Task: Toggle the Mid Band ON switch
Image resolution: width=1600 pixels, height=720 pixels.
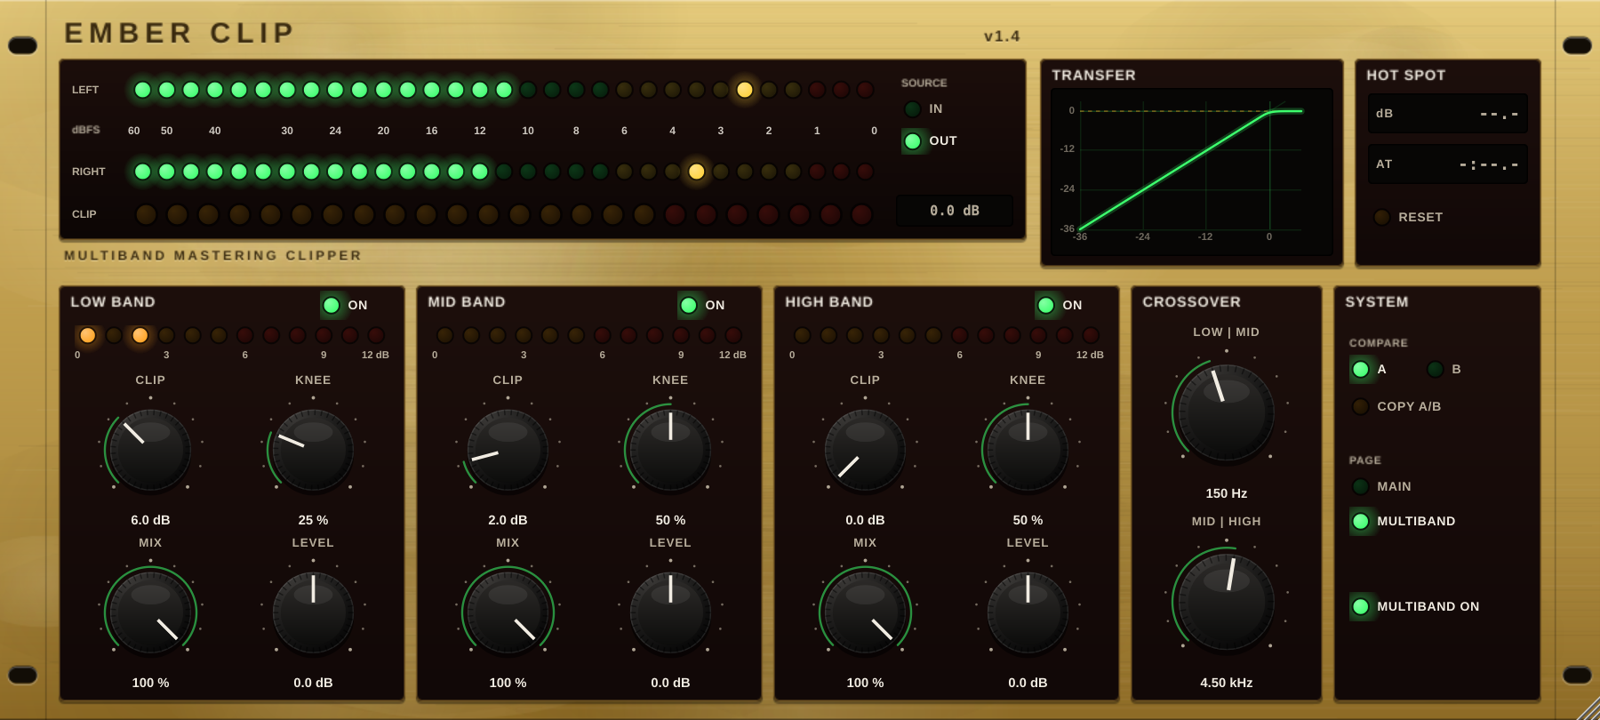Action: pos(701,305)
